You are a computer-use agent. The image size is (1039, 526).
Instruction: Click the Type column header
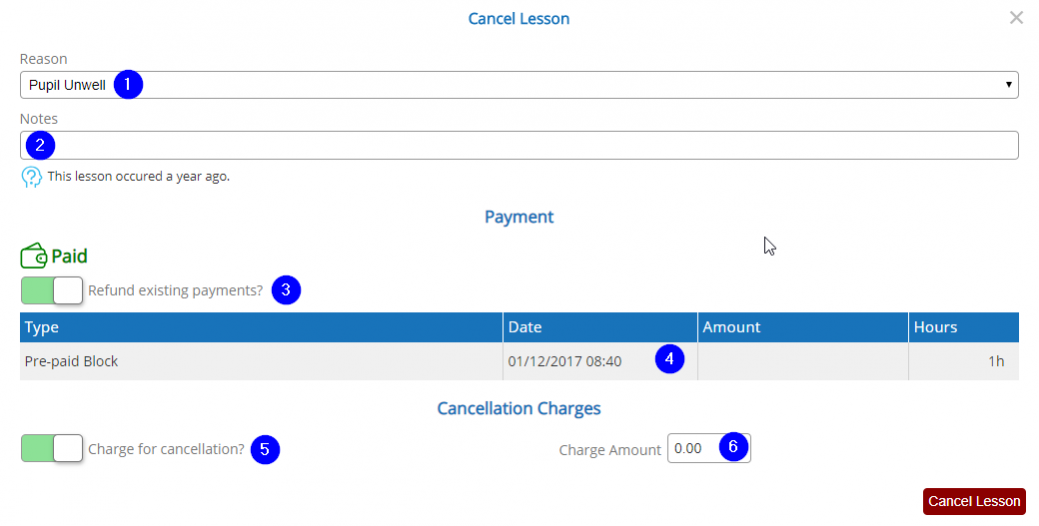261,327
